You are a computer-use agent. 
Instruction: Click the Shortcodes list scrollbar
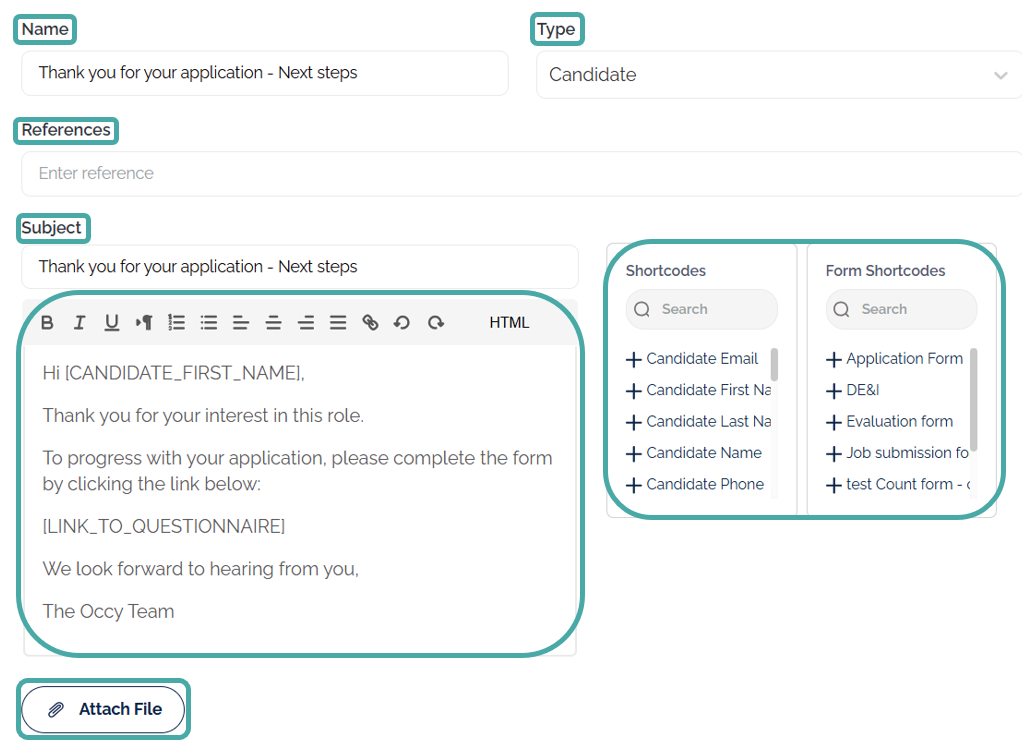click(774, 365)
